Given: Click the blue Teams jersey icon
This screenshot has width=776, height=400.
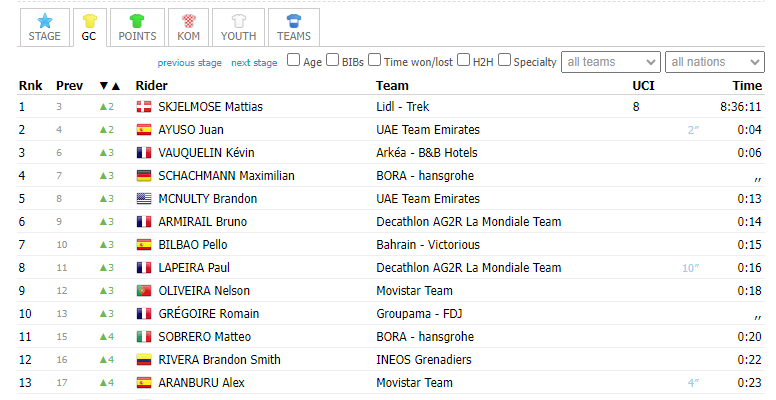Looking at the screenshot, I should point(293,20).
